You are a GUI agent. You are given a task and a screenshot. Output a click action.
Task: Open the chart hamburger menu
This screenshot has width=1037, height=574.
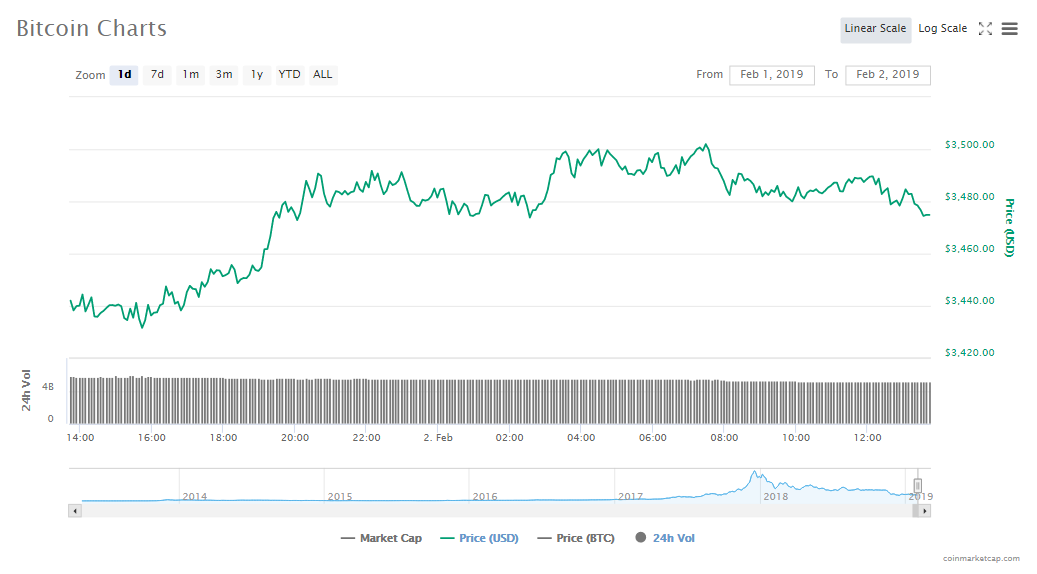(1010, 29)
